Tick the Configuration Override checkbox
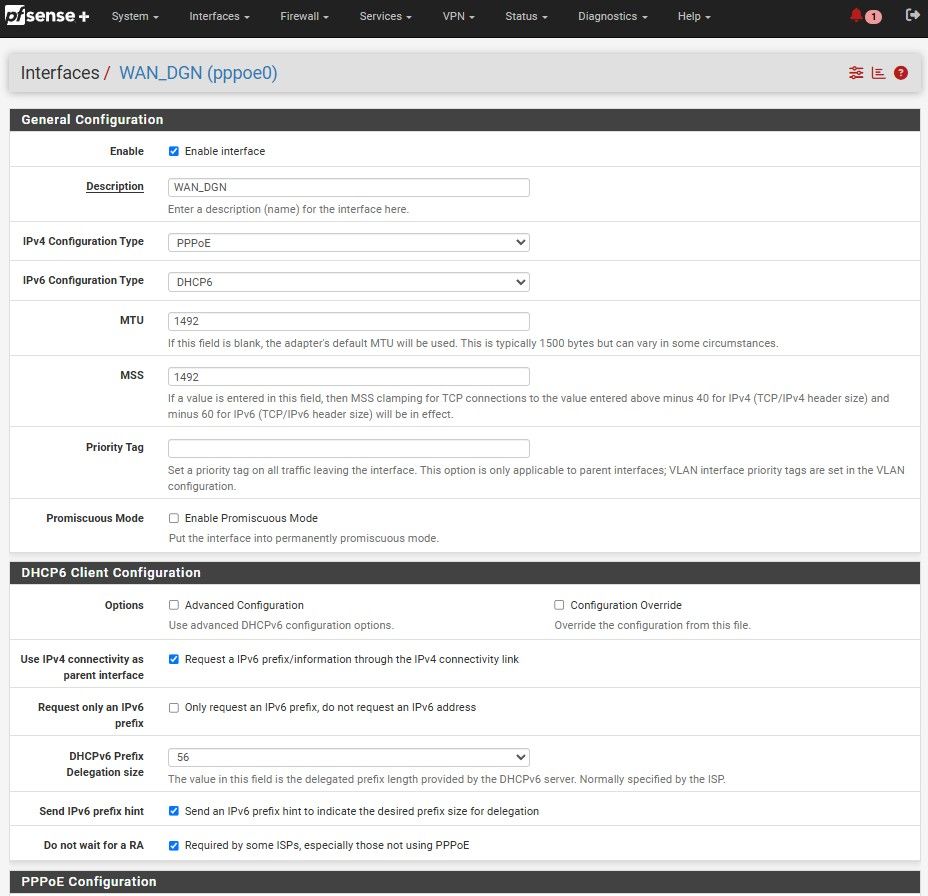Screen dimensions: 928x896 (x=560, y=605)
